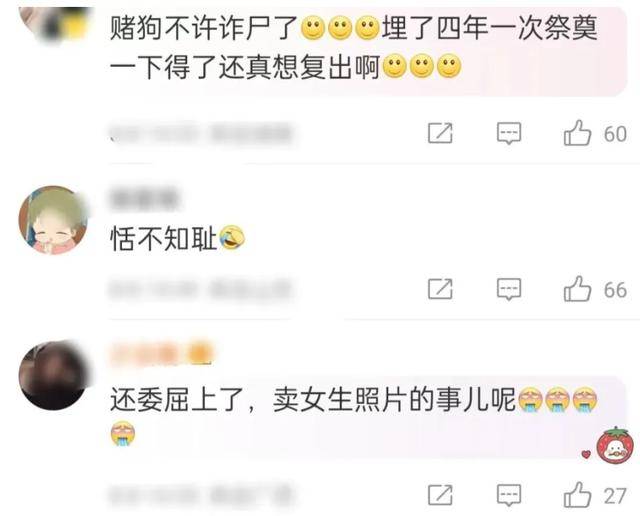Repost the 恬不知耻 comment
The image size is (640, 516).
pyautogui.click(x=440, y=289)
